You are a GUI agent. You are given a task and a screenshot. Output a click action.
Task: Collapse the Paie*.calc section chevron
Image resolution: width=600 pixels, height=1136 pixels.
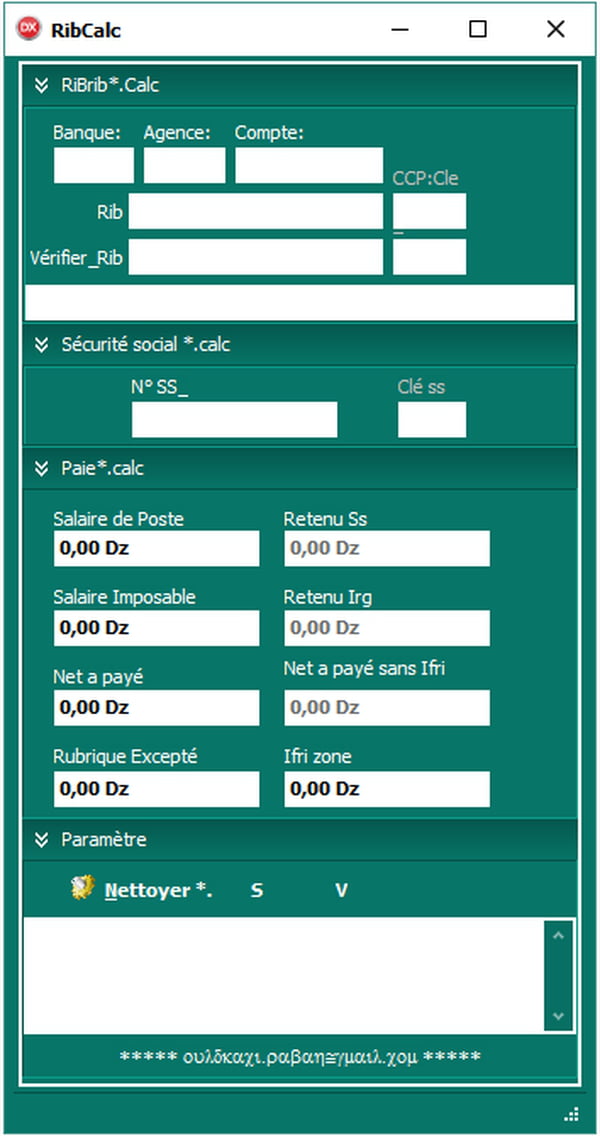coord(41,469)
